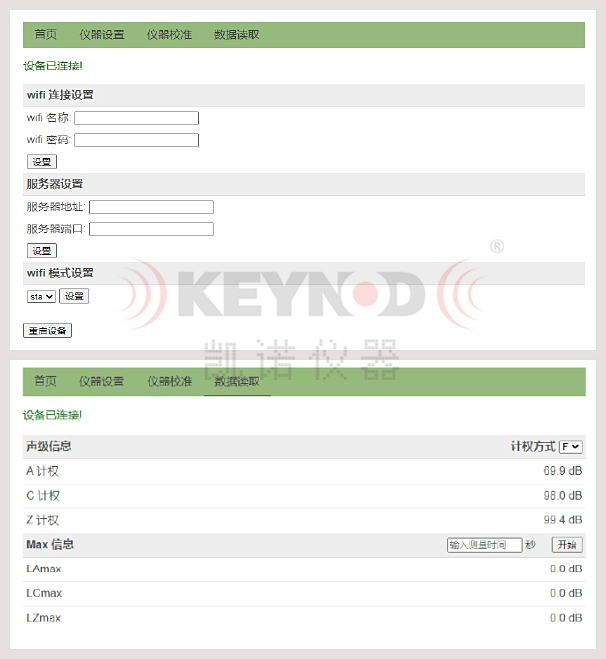606x659 pixels.
Task: Open 仪器设置 tab above wifi settings
Action: 102,35
